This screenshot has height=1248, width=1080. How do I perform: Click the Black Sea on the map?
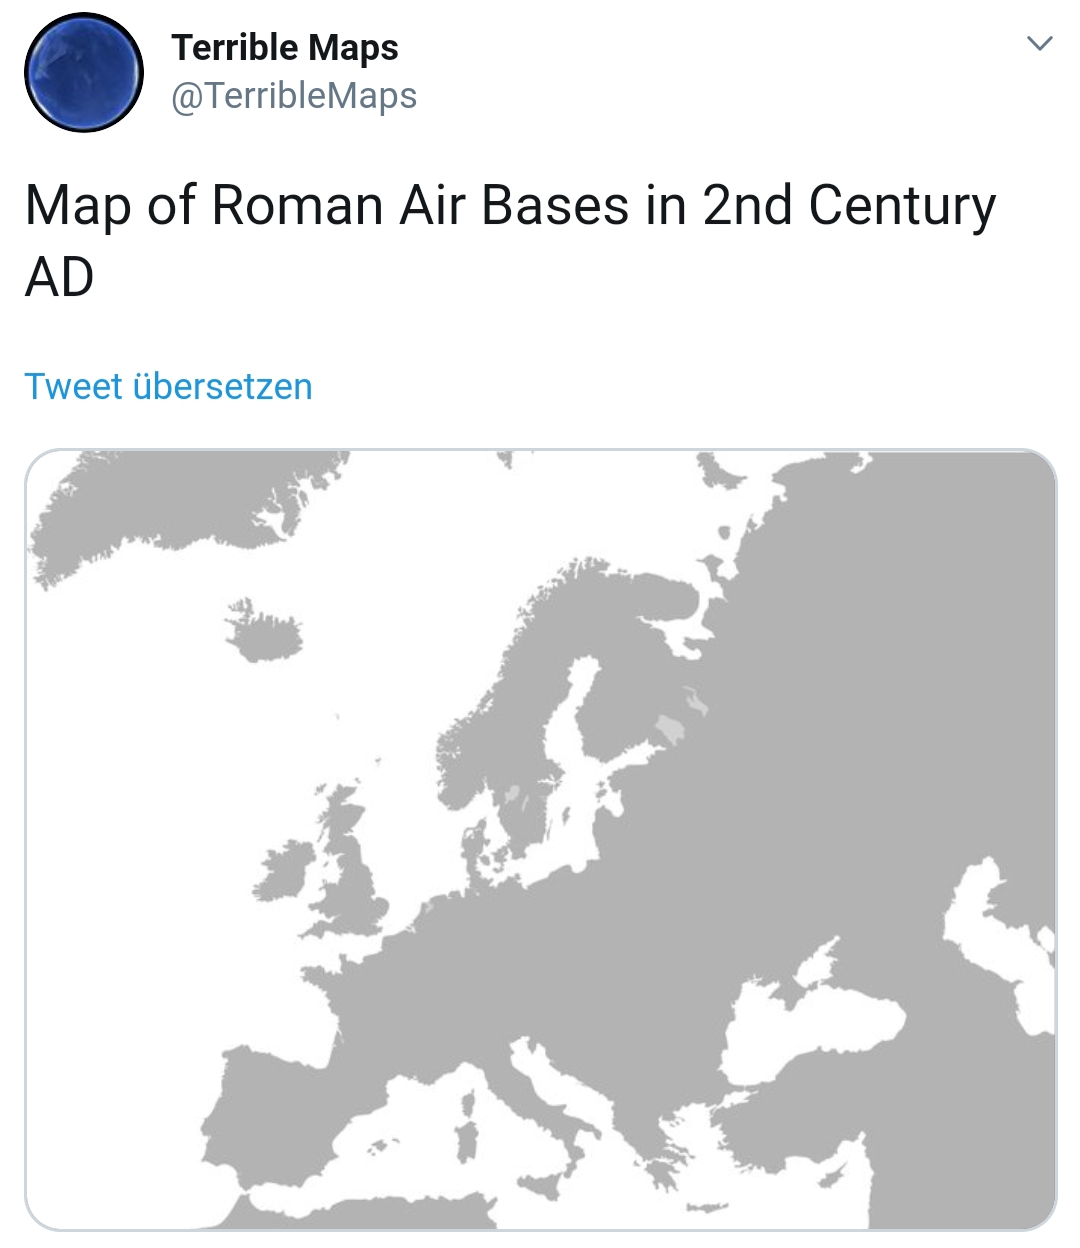pyautogui.click(x=810, y=1030)
